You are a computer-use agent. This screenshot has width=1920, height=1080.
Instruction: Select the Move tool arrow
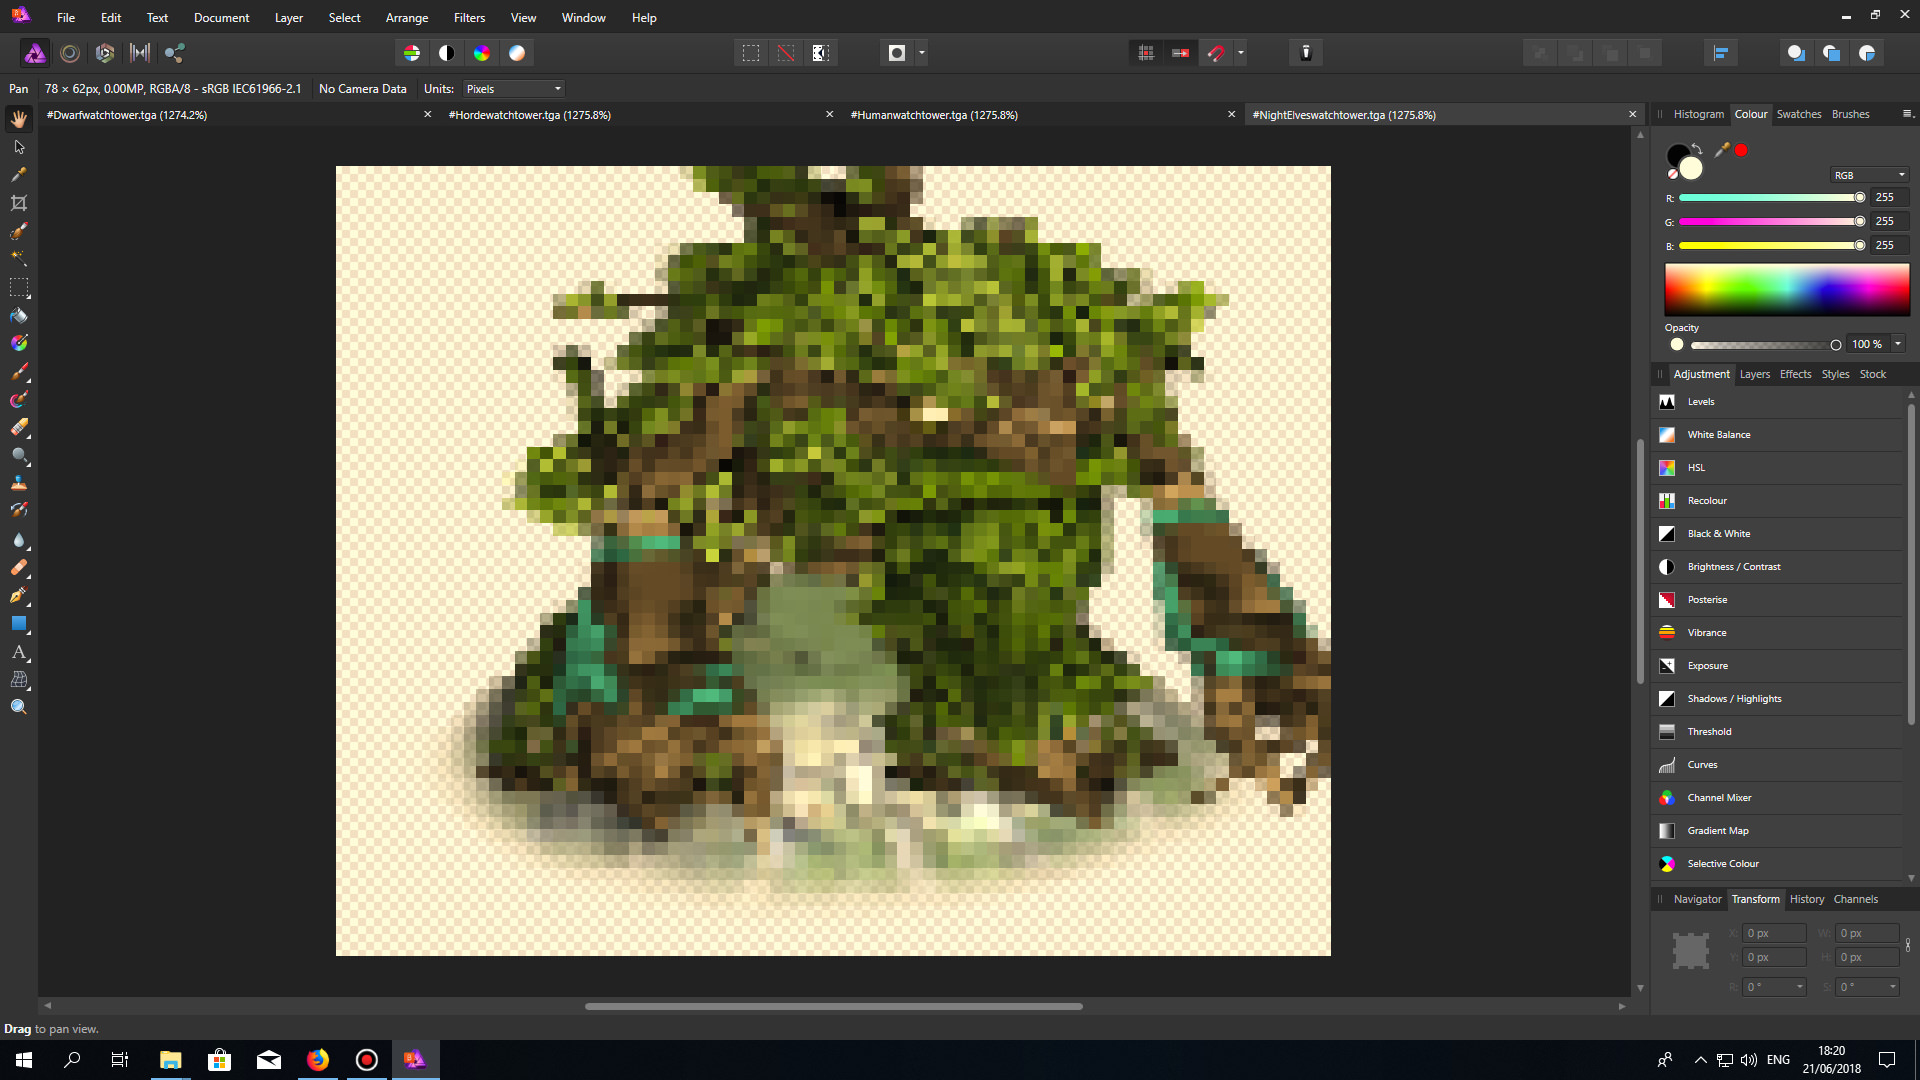pos(19,147)
